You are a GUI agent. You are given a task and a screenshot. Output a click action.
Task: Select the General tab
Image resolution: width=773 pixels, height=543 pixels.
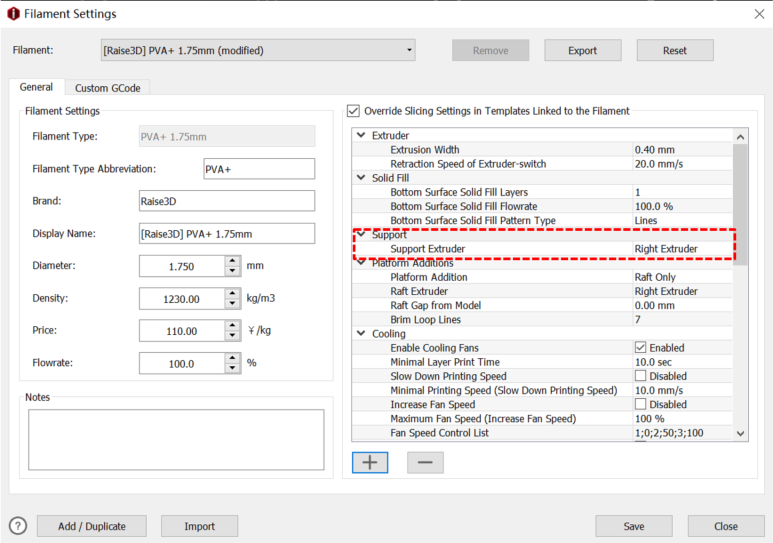tap(36, 88)
